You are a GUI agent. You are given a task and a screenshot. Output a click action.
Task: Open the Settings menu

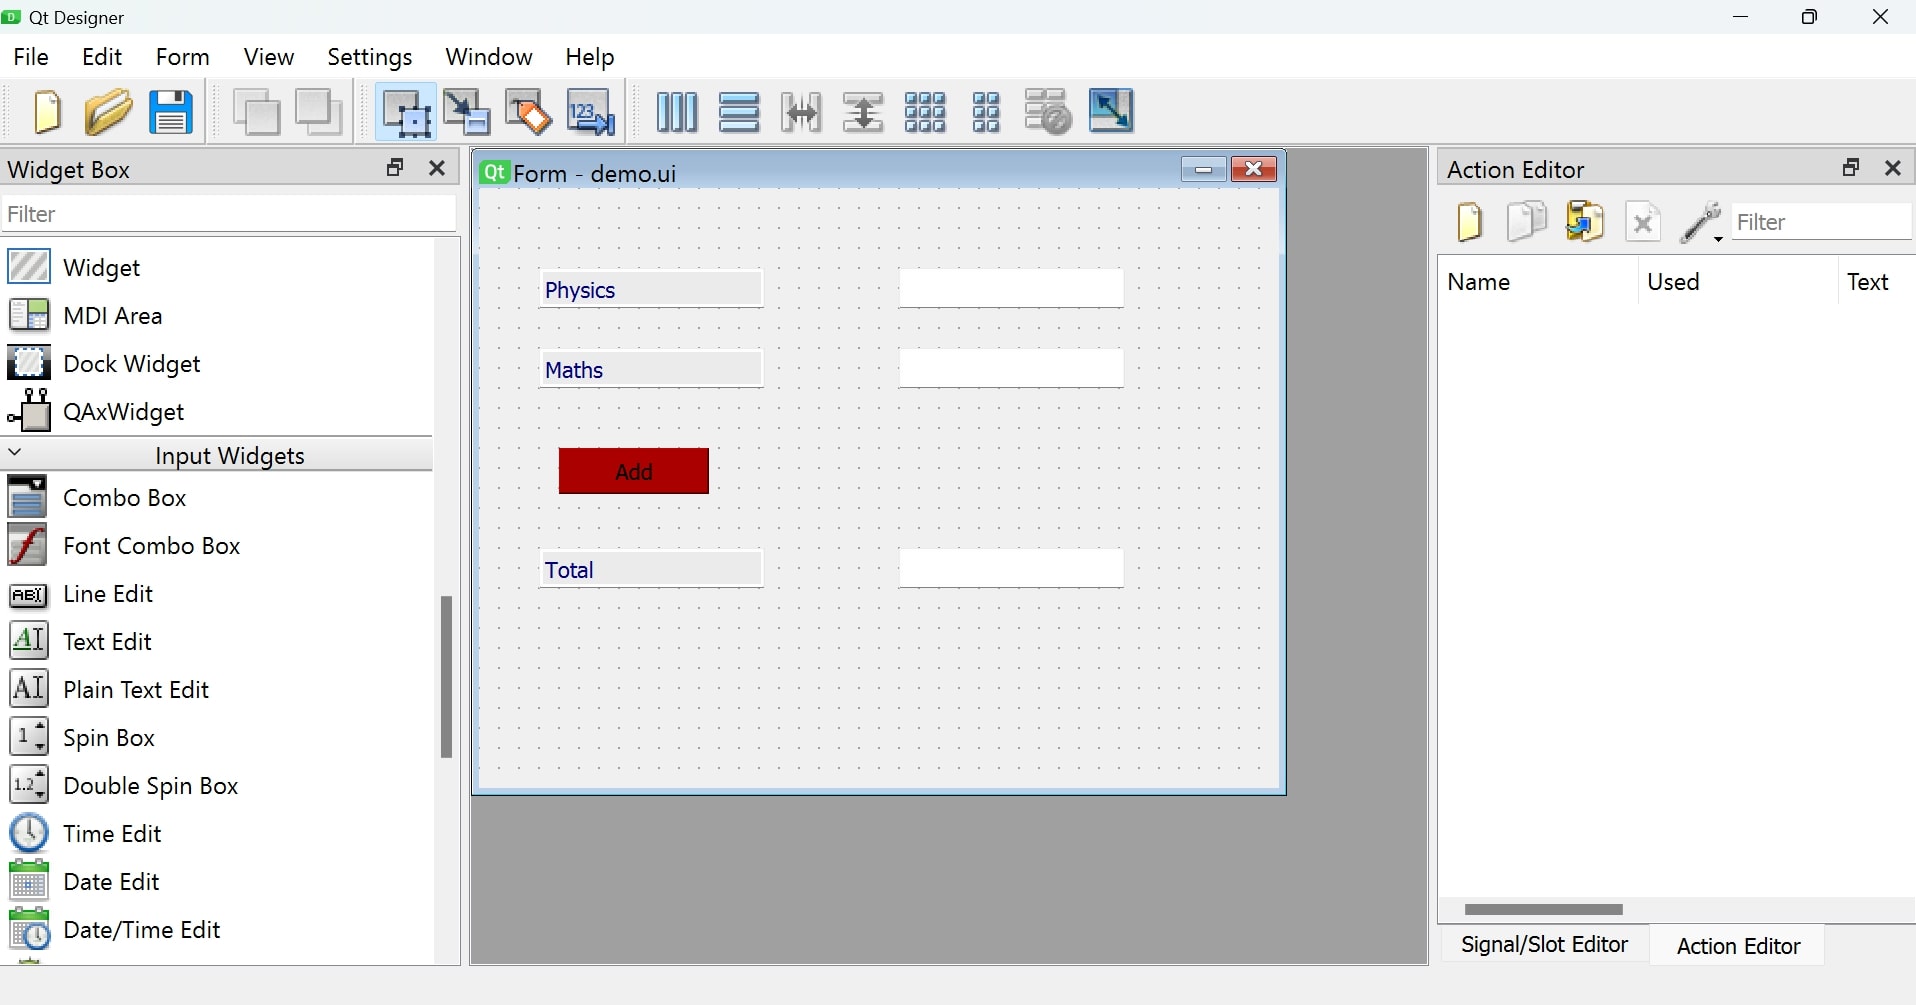[x=369, y=57]
